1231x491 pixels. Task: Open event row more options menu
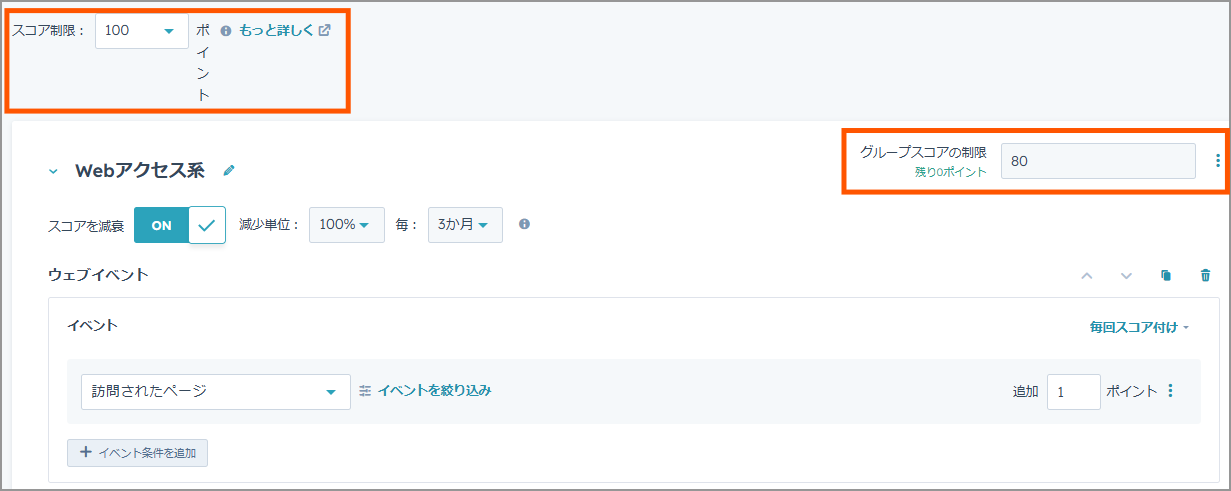pos(1170,391)
